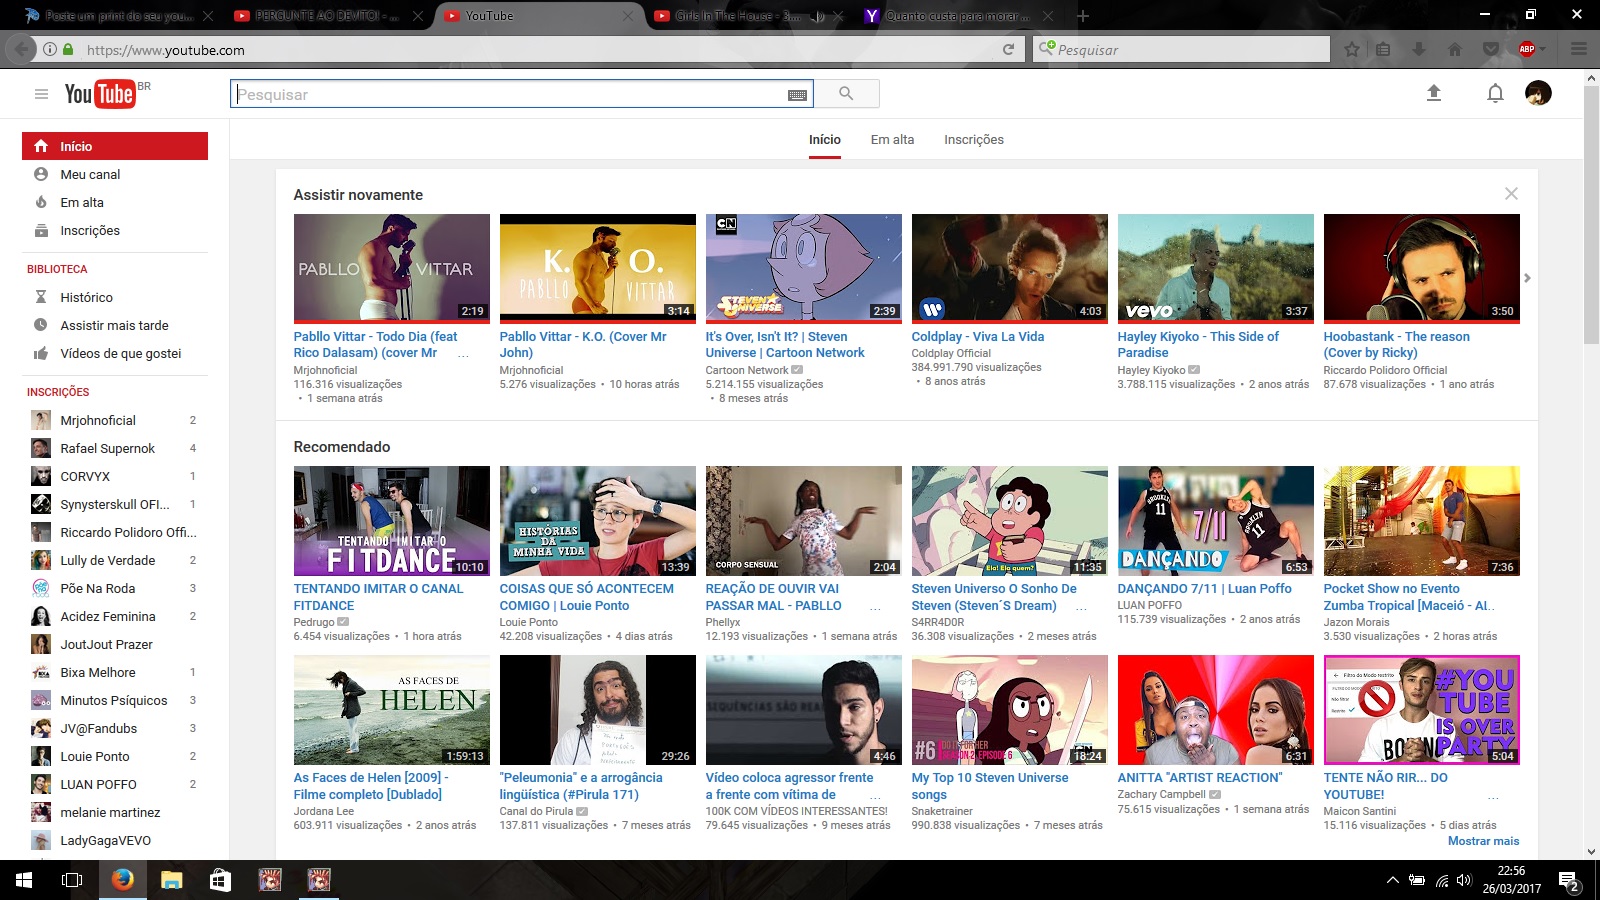Open Coldplay - Viva La Vida title link
Image resolution: width=1600 pixels, height=900 pixels.
(x=977, y=337)
